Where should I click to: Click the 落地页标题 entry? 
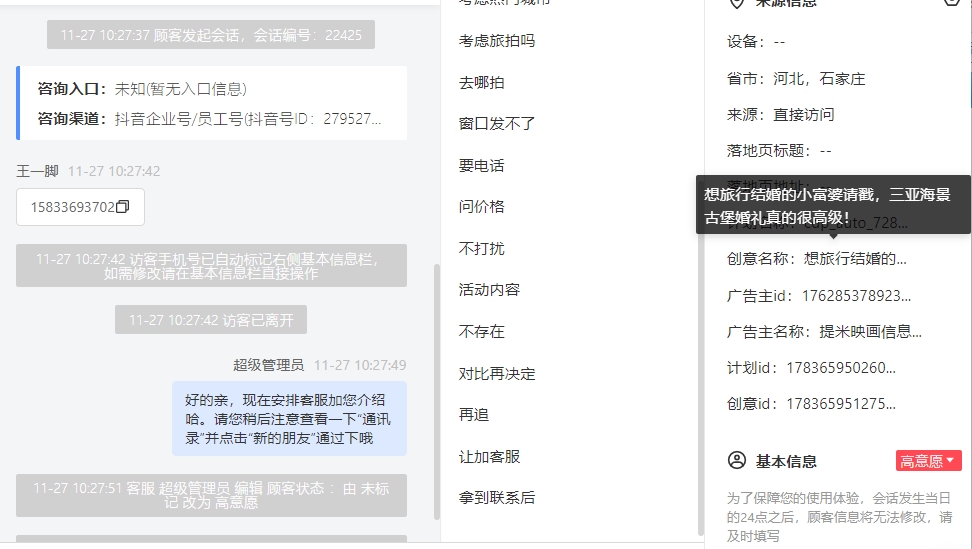click(x=779, y=151)
